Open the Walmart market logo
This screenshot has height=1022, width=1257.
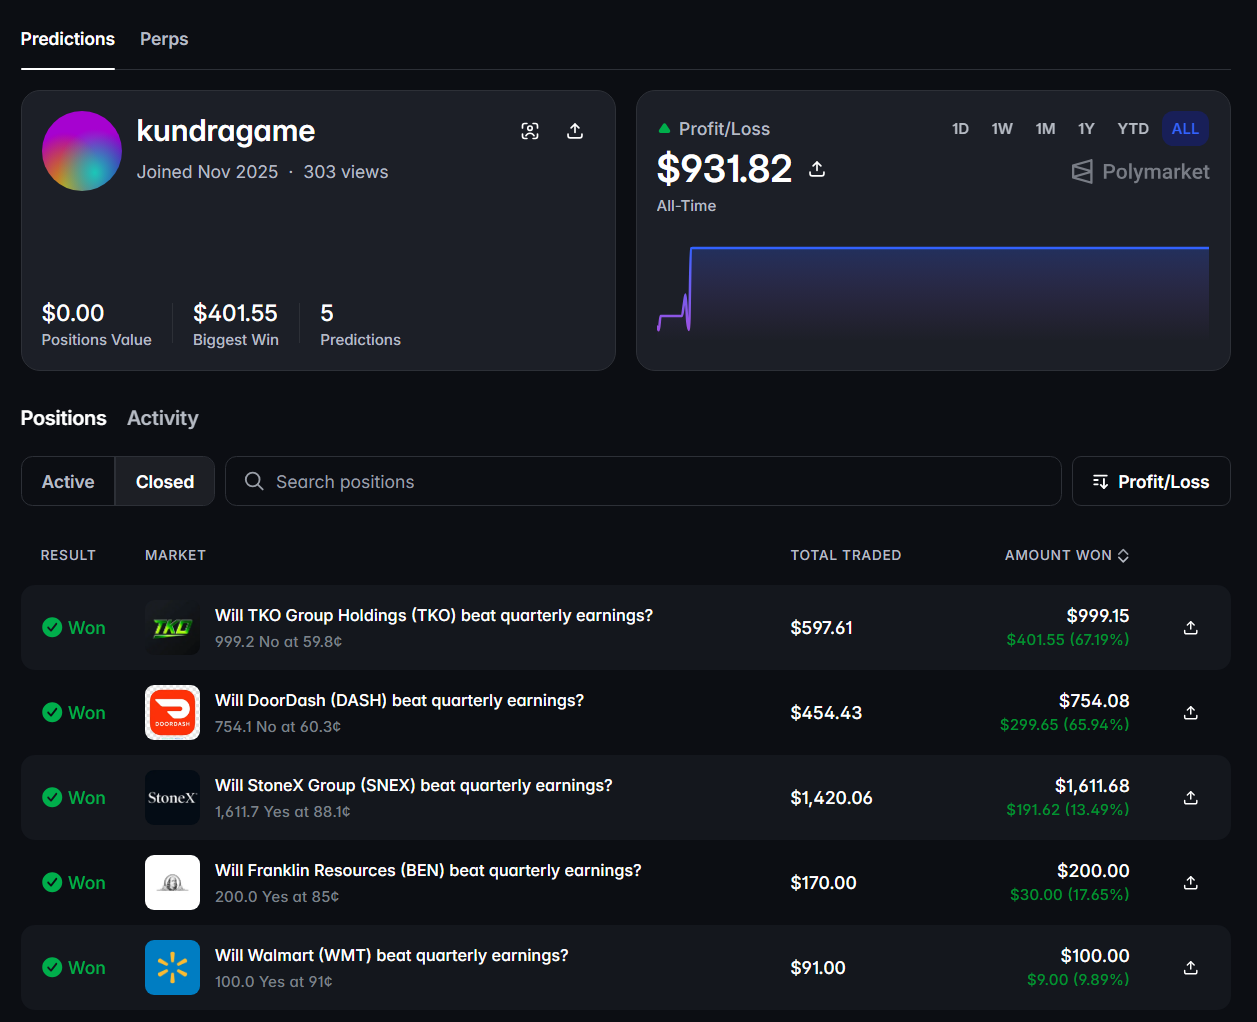[x=172, y=968]
